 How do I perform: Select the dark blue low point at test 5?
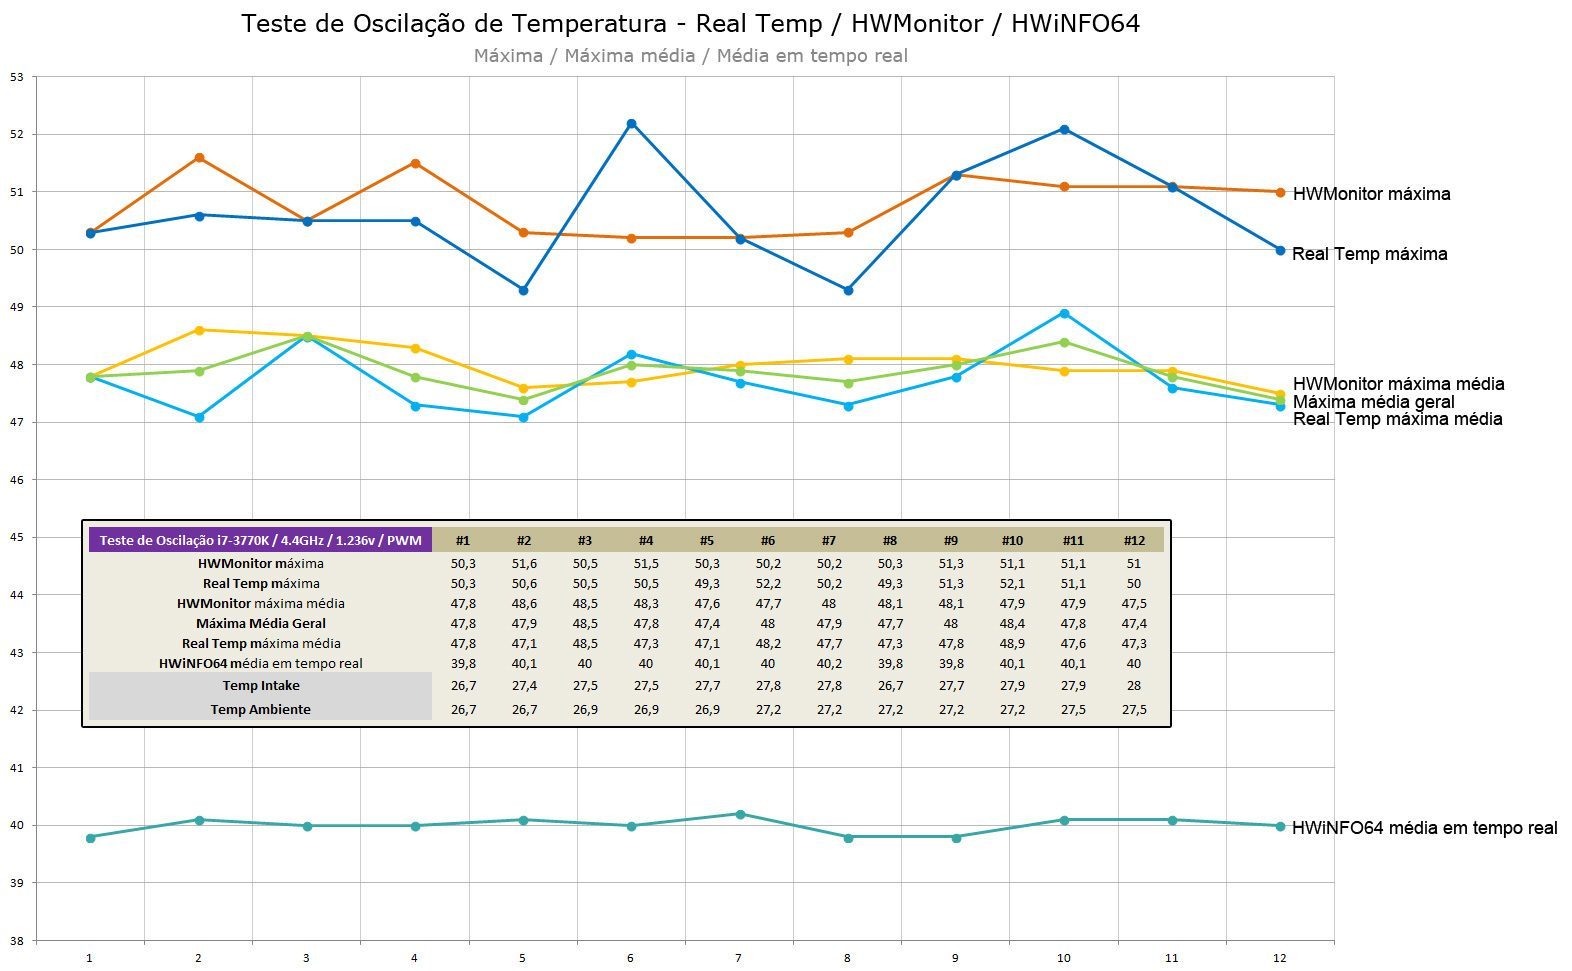(523, 290)
